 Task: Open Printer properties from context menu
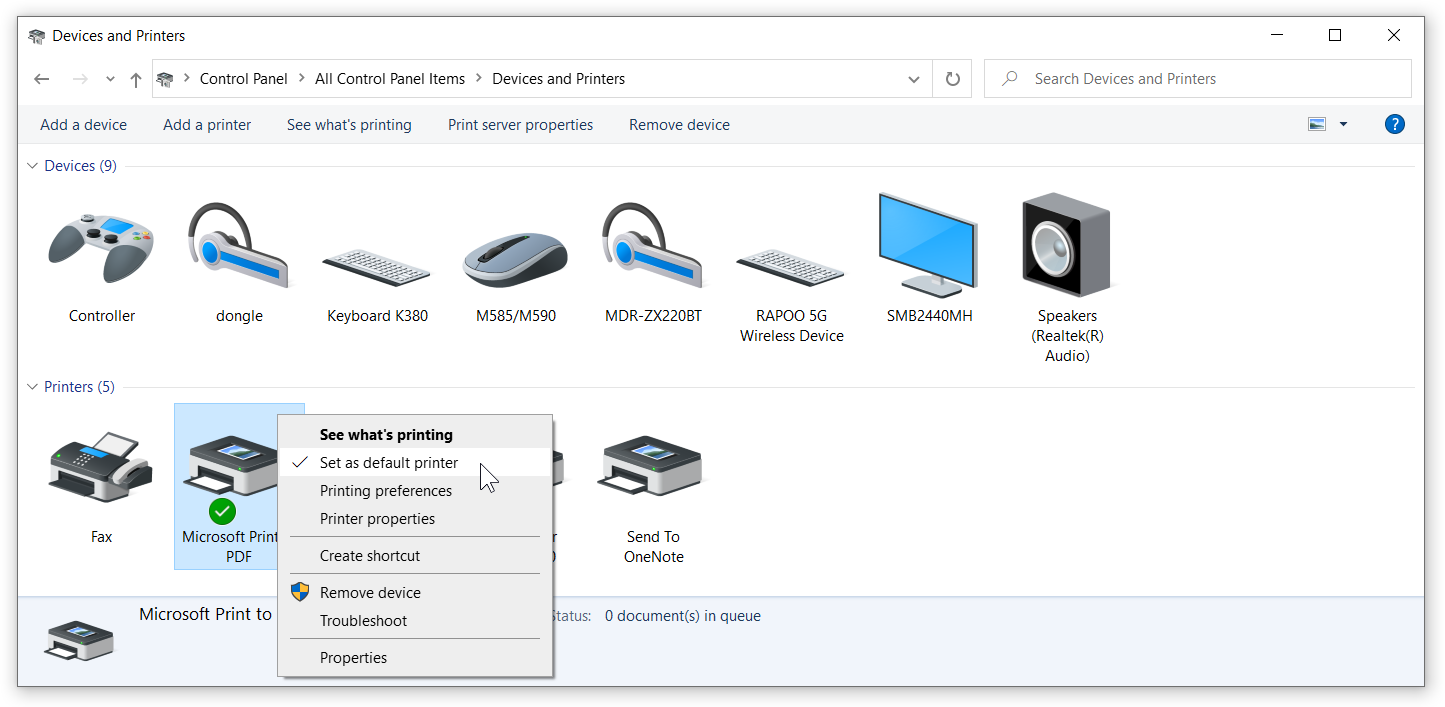coord(415,519)
